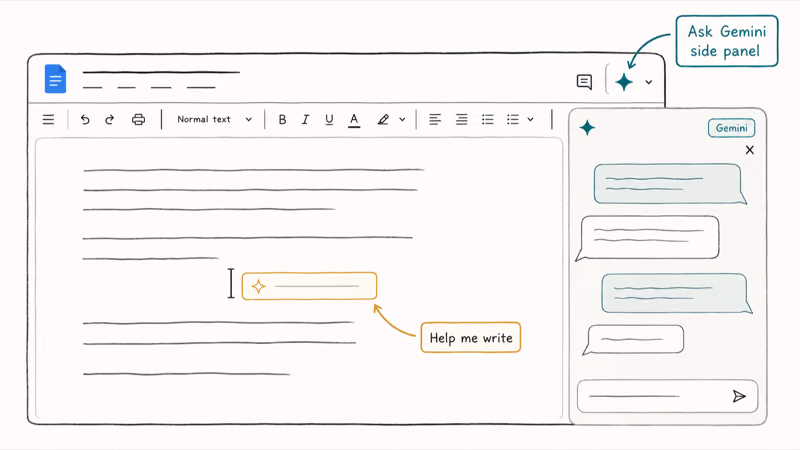The width and height of the screenshot is (800, 450).
Task: Select the highlighter pen tool
Action: (383, 119)
